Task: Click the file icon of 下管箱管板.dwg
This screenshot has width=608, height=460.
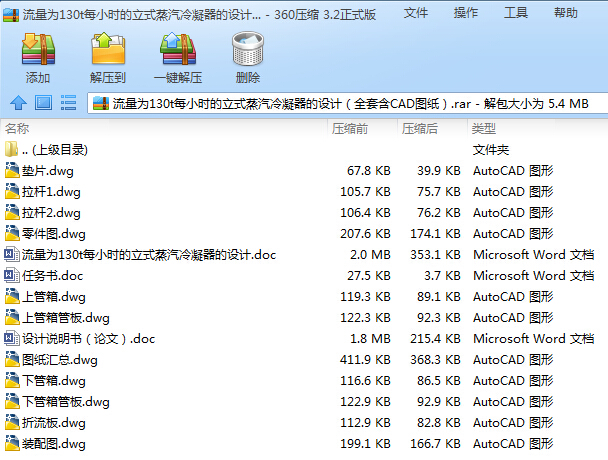Action: [12, 401]
